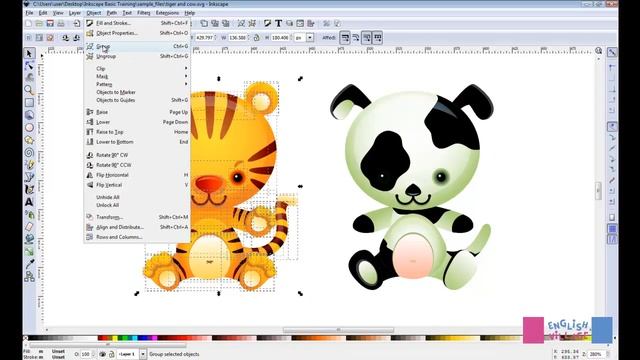The width and height of the screenshot is (640, 360).
Task: Pick the red palette swatch
Action: pos(105,338)
